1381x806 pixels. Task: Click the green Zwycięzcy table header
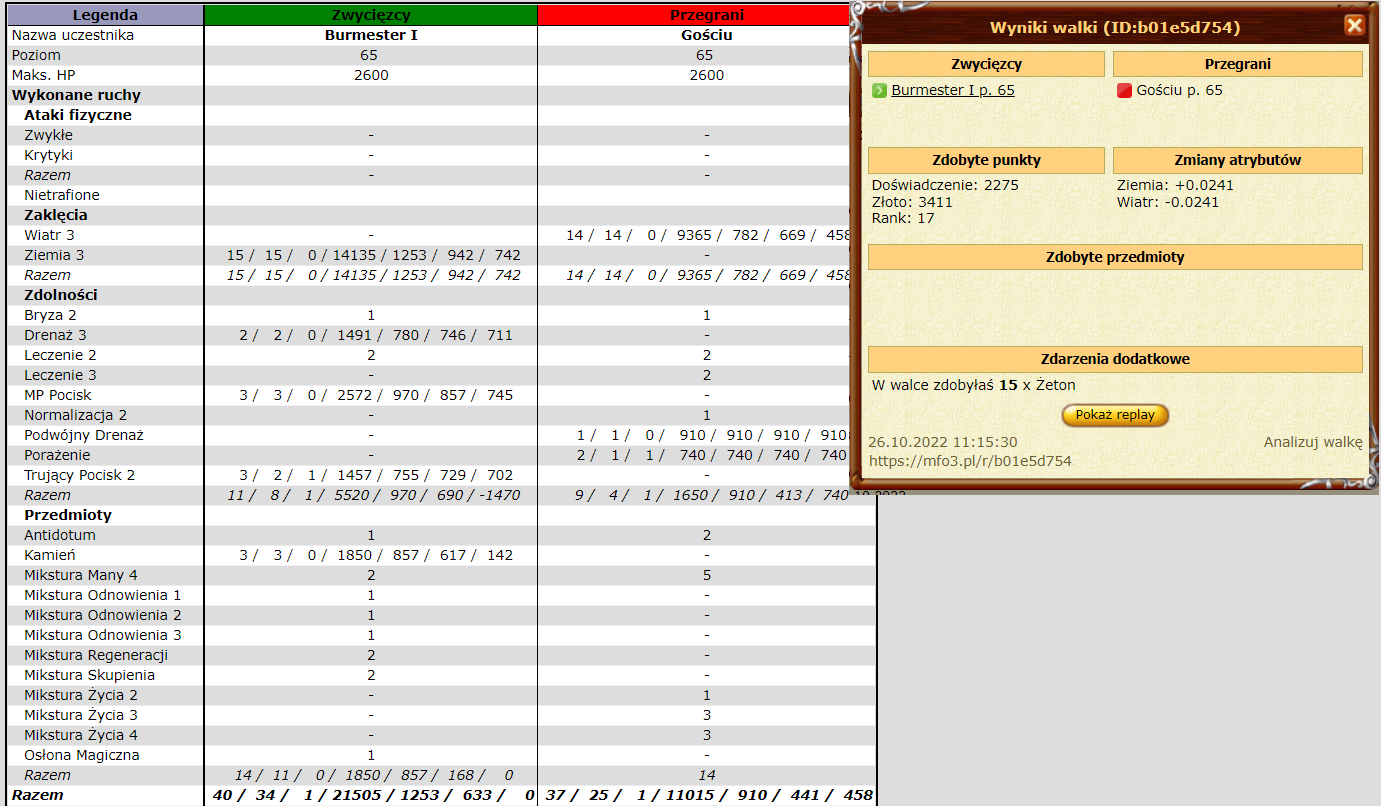(371, 15)
